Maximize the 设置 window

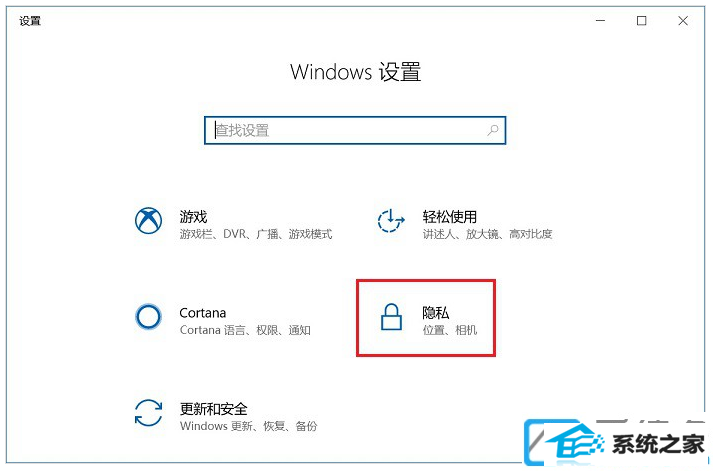tap(642, 21)
